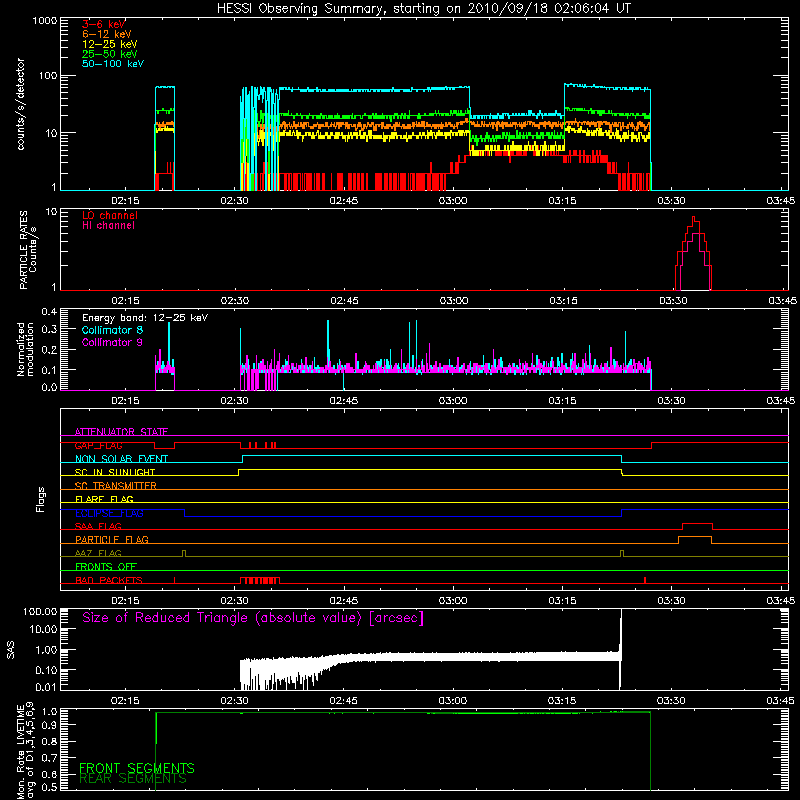This screenshot has height=800, width=800.
Task: Click the GAP_FLAG label
Action: tap(98, 445)
